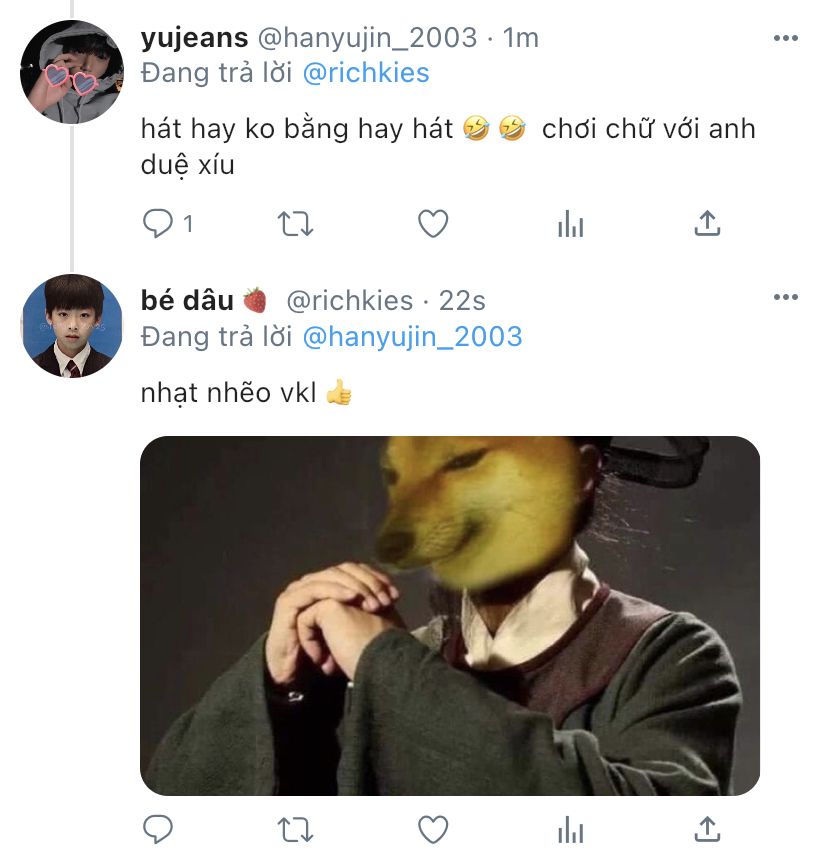Like the bé dâu tweet

pos(433,829)
